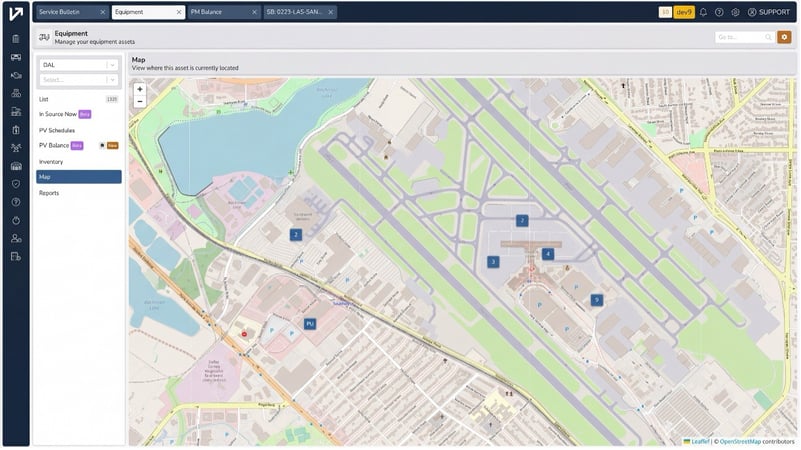Open the notifications bell
Screen dimensions: 801x450
click(703, 12)
